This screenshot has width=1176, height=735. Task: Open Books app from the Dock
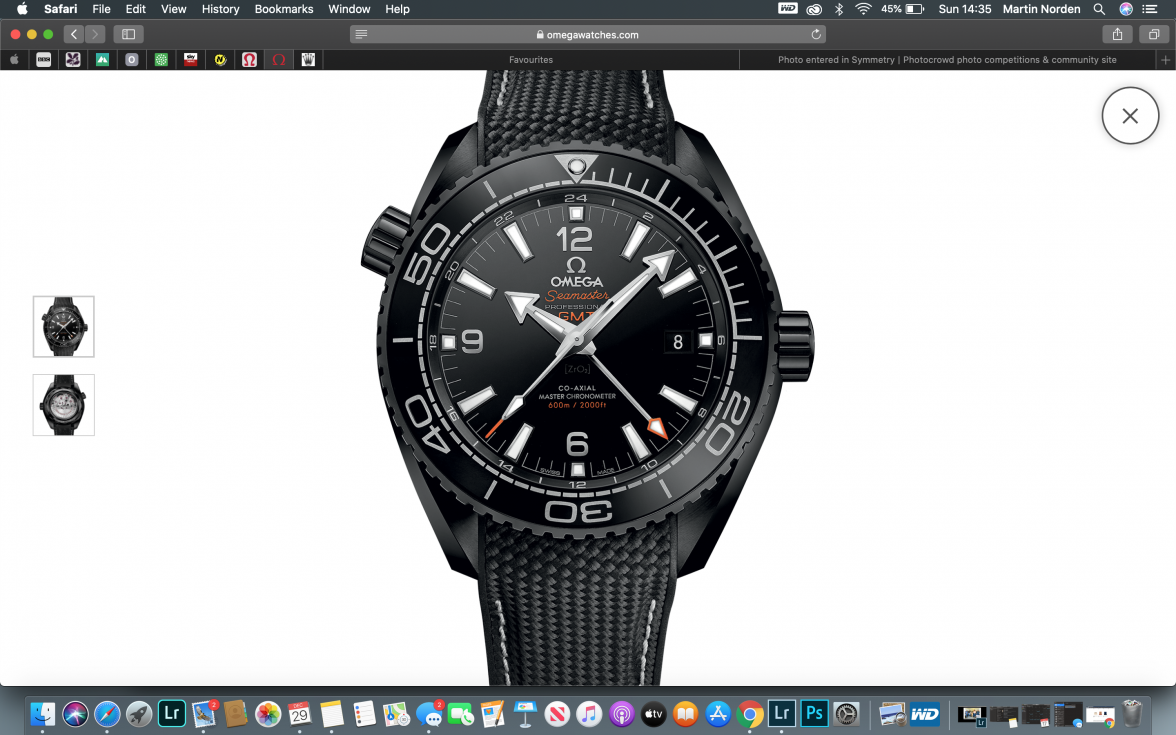pos(686,713)
